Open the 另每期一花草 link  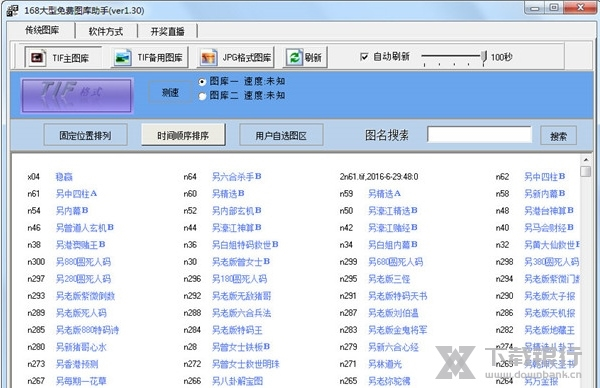click(x=81, y=381)
